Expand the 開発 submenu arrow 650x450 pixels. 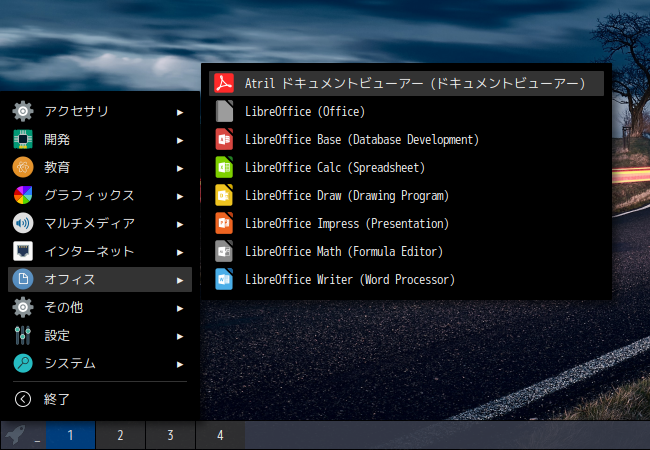[179, 140]
